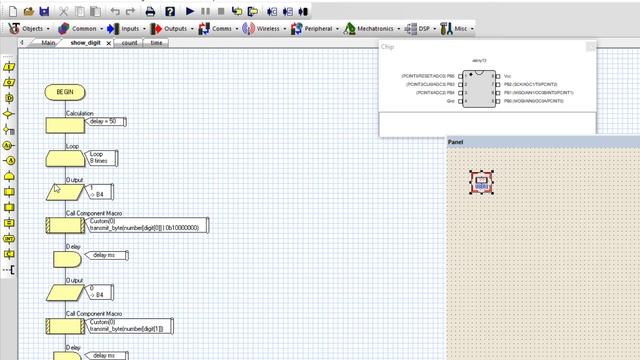Redo the last undone action
This screenshot has height=360, width=640.
coord(130,11)
